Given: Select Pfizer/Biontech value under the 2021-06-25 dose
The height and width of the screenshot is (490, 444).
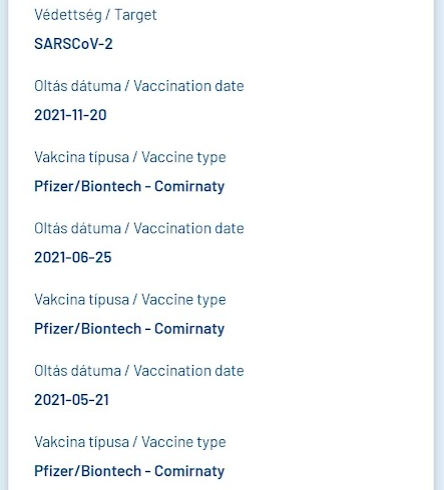Looking at the screenshot, I should 129,329.
